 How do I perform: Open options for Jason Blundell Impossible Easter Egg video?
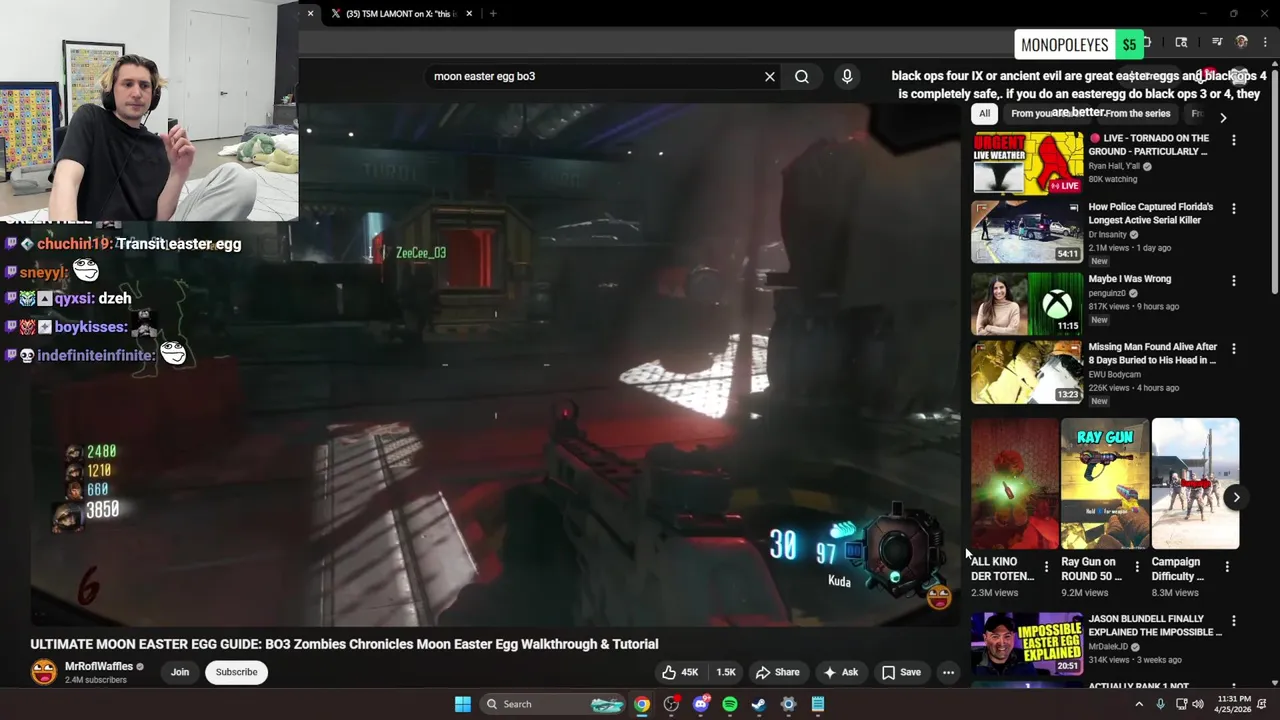pyautogui.click(x=1234, y=621)
